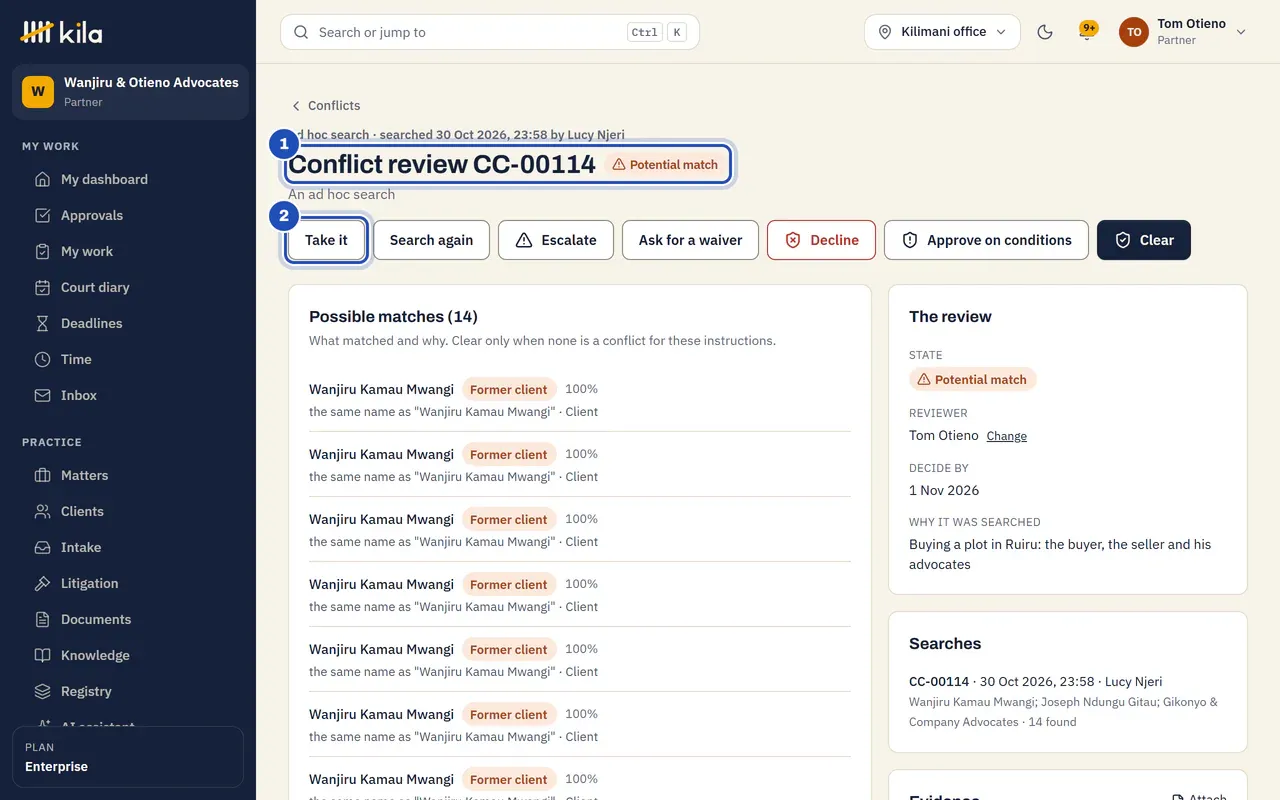Go back to Conflicts via the breadcrumb
Screen dimensions: 1280x800
(x=326, y=105)
